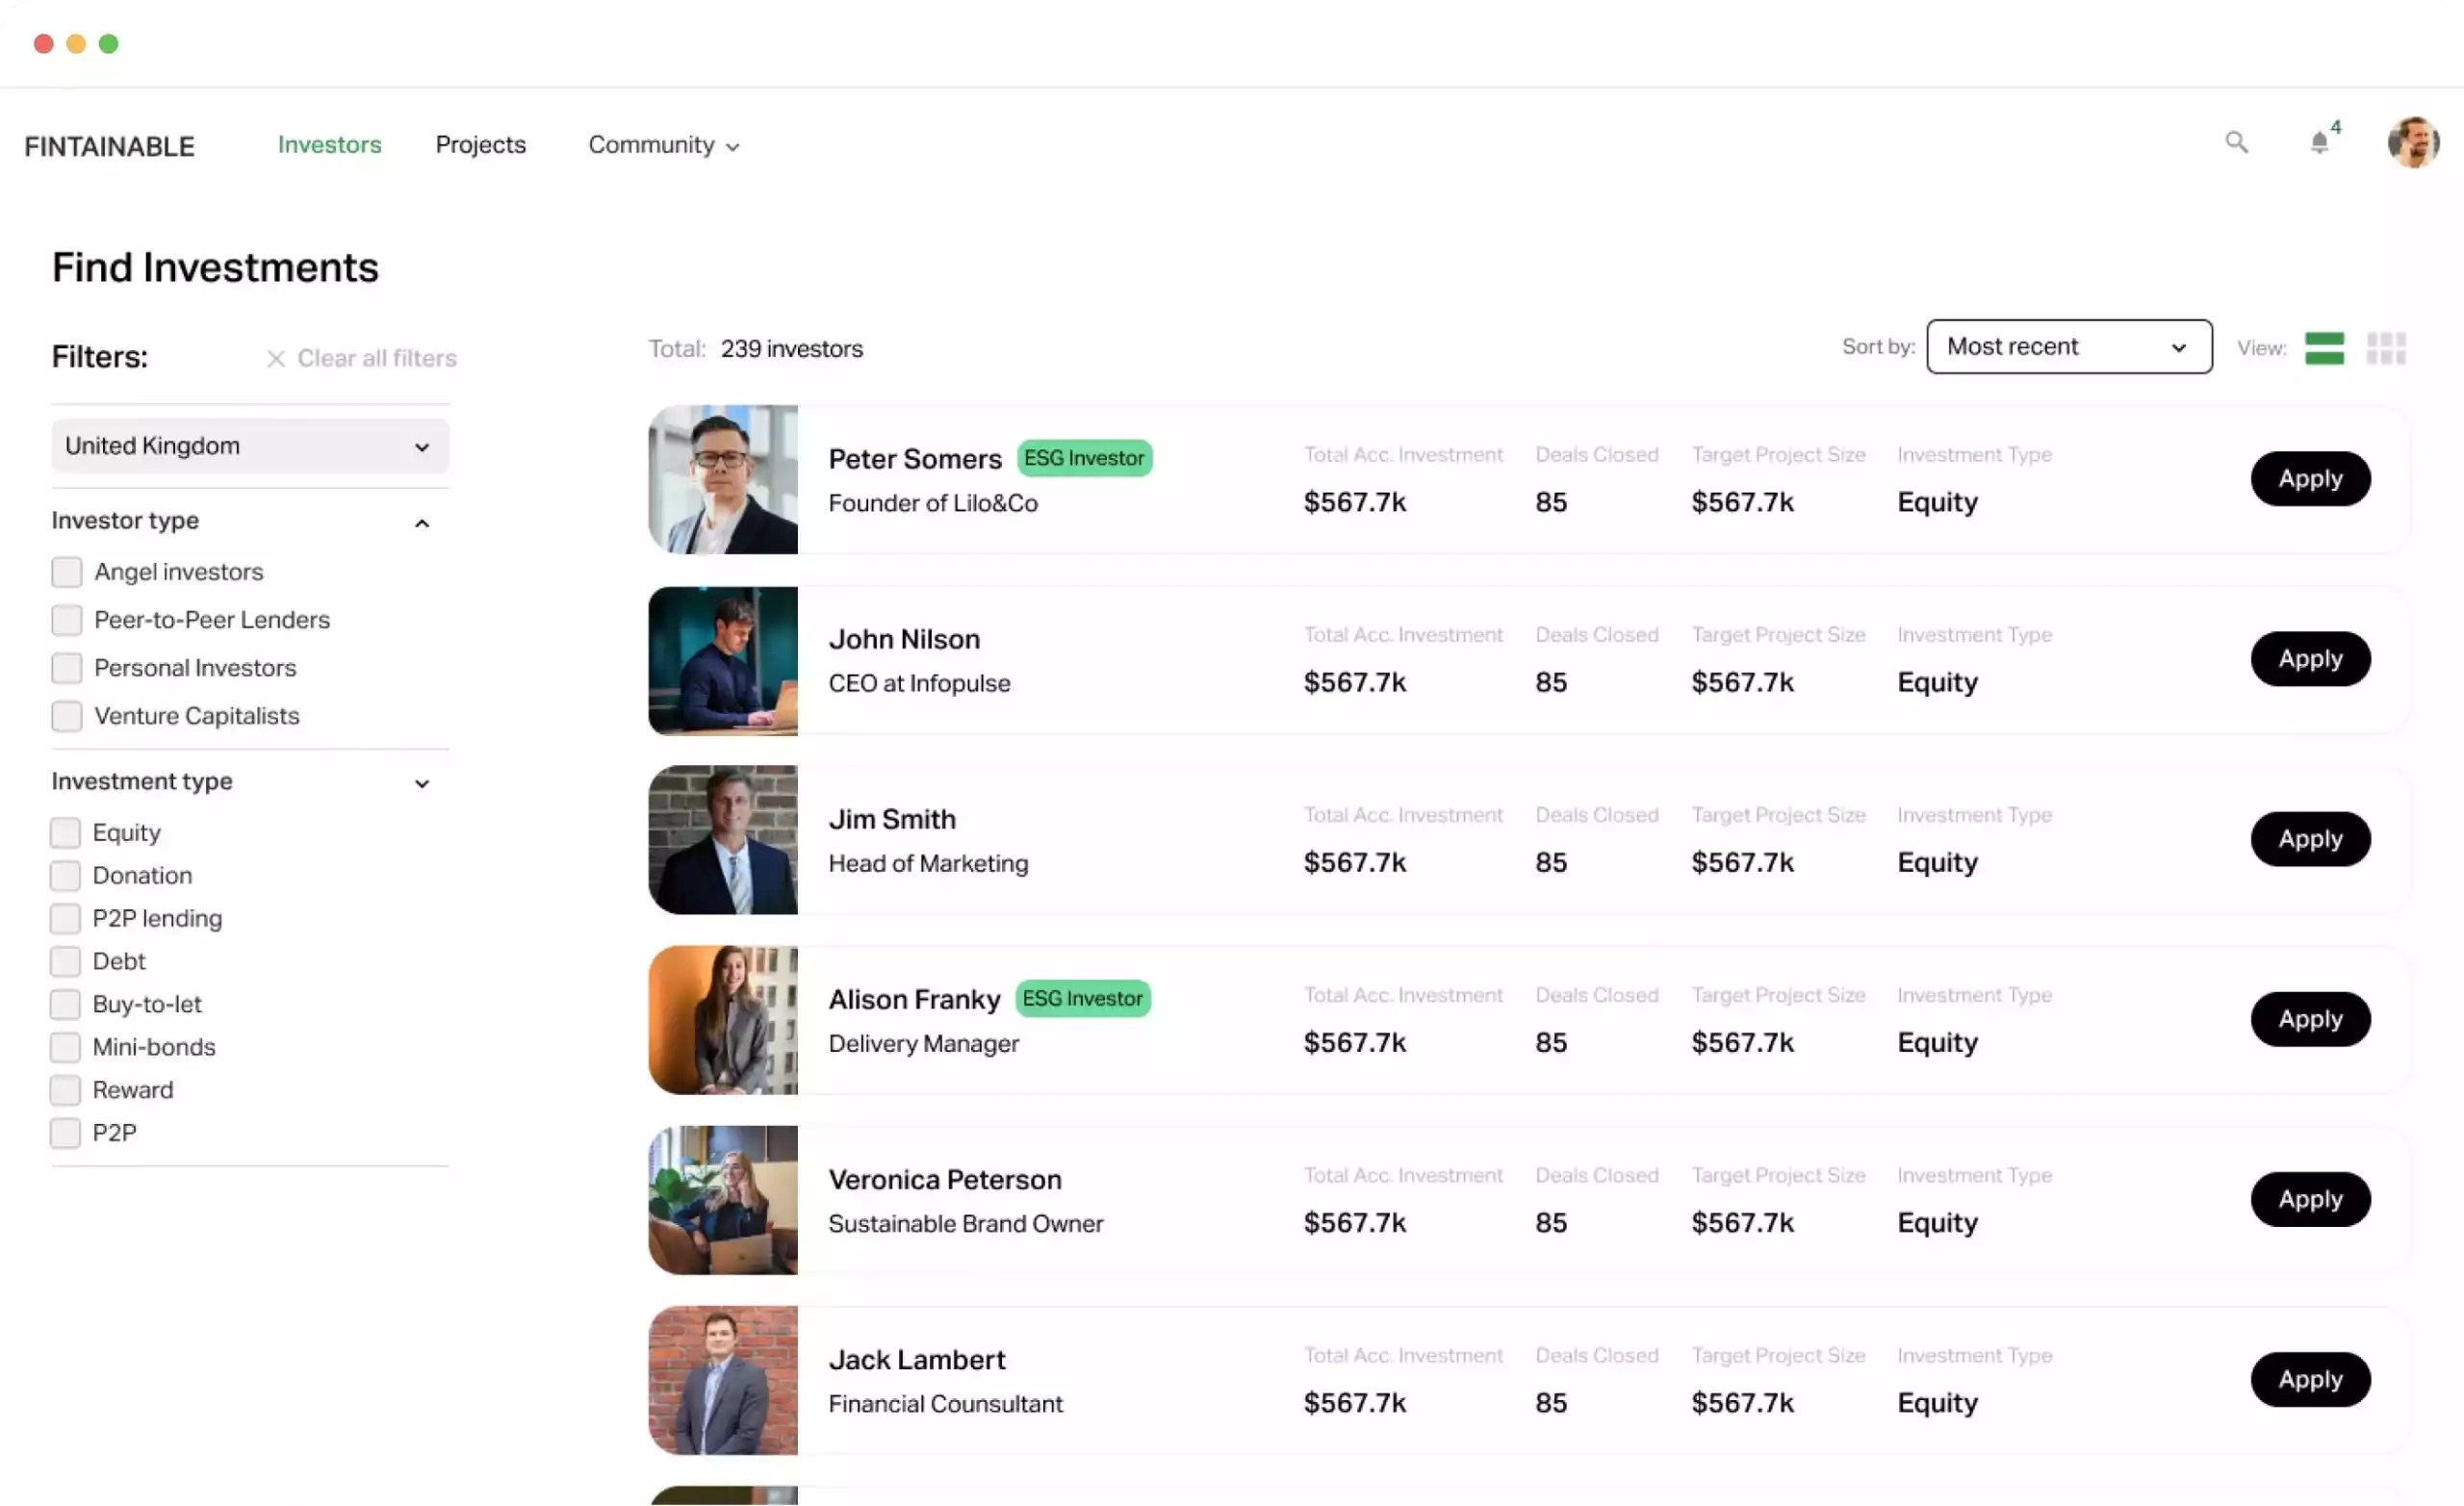The width and height of the screenshot is (2464, 1506).
Task: Click the FINTAINABLE logo
Action: click(110, 147)
